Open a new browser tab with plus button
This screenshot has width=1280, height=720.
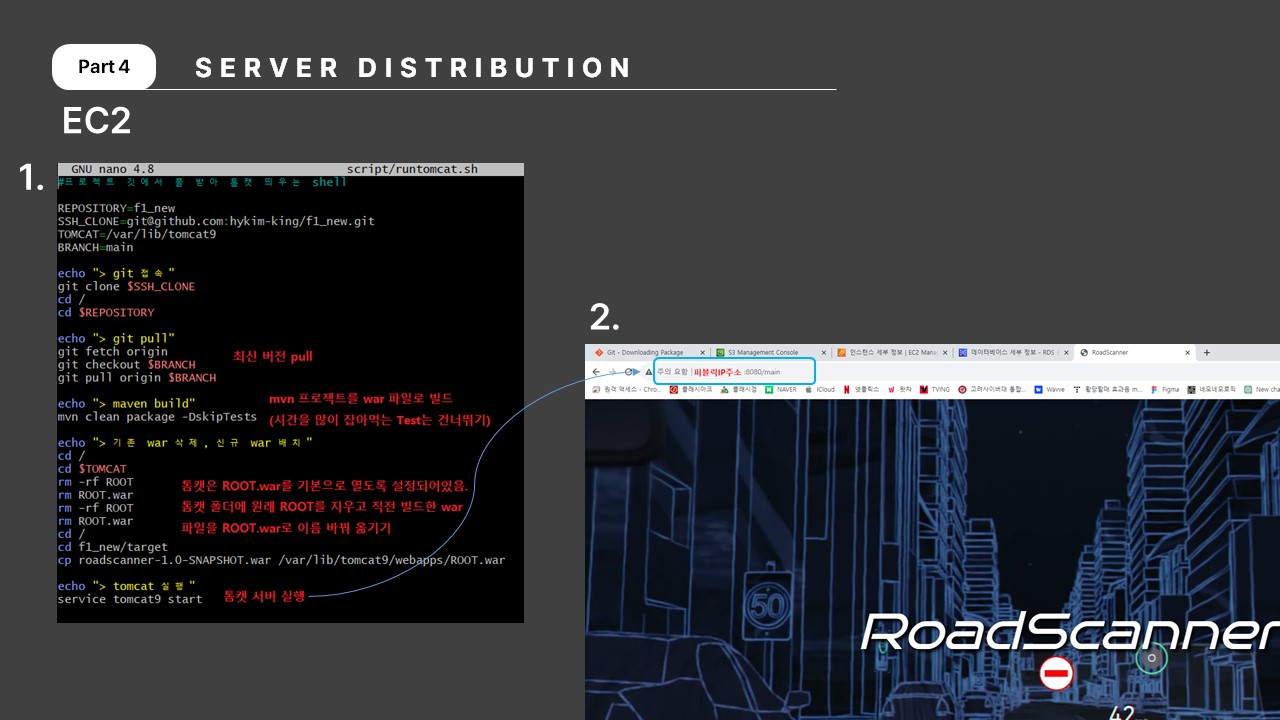click(1207, 352)
